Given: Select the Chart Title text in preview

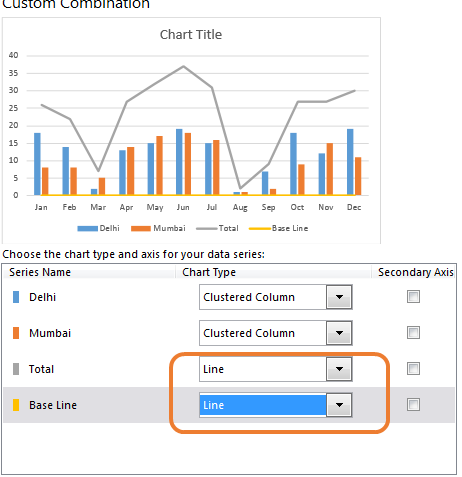Looking at the screenshot, I should pyautogui.click(x=191, y=35).
